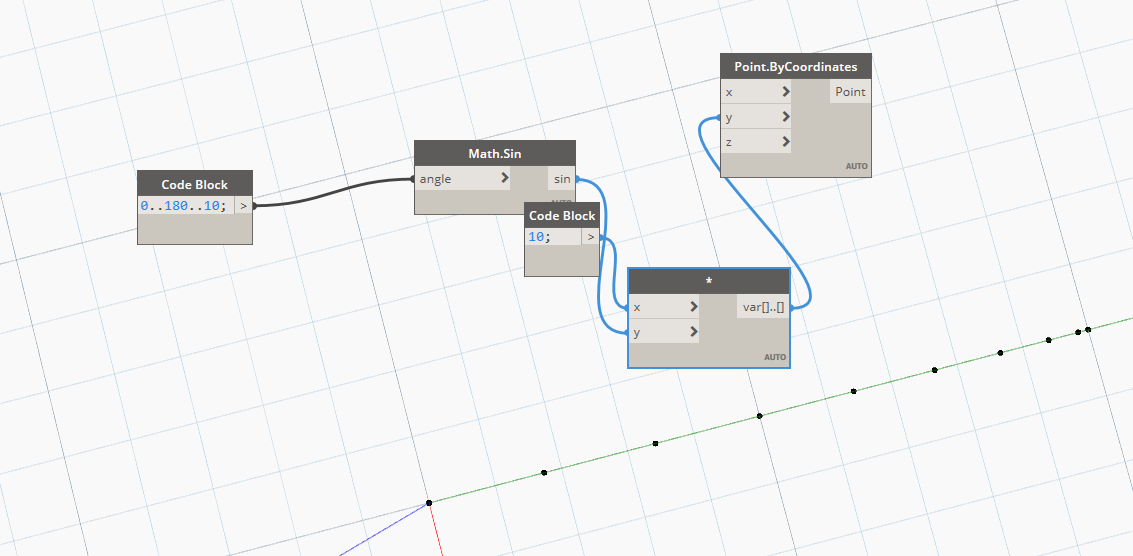
Task: Click the 10; code field
Action: (x=553, y=237)
